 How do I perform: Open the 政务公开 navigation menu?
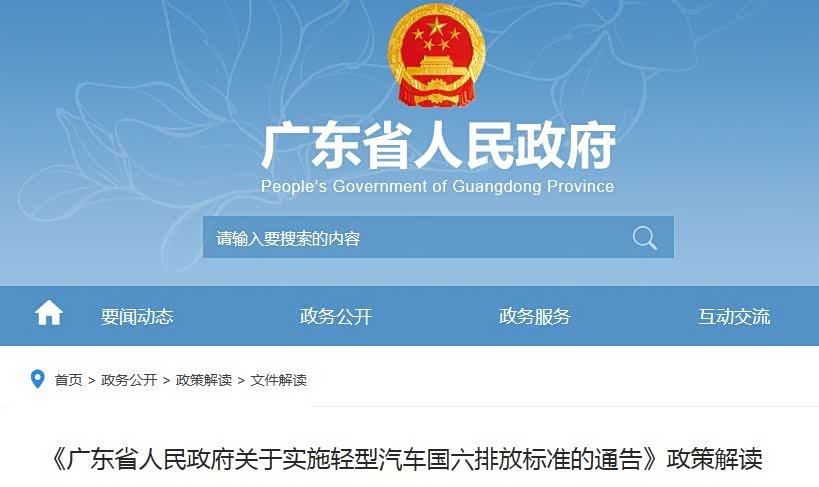(x=335, y=316)
